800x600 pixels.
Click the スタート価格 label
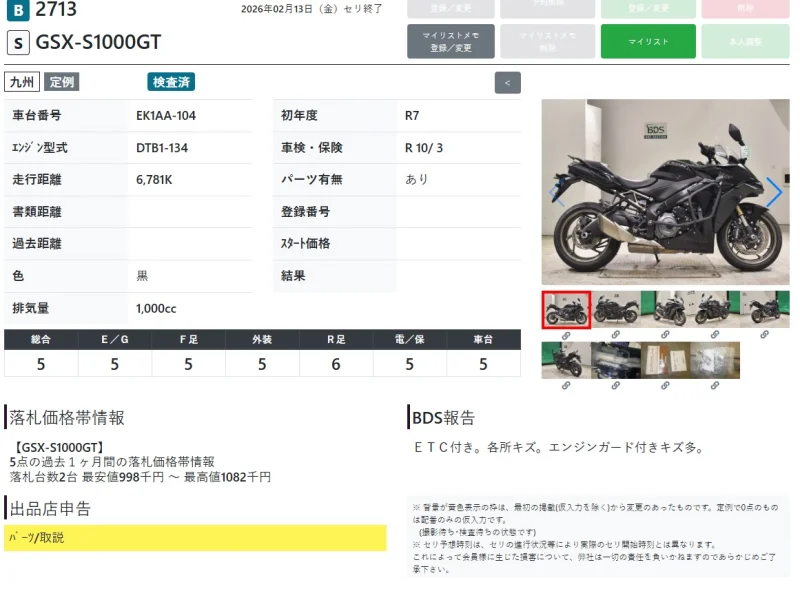(306, 243)
